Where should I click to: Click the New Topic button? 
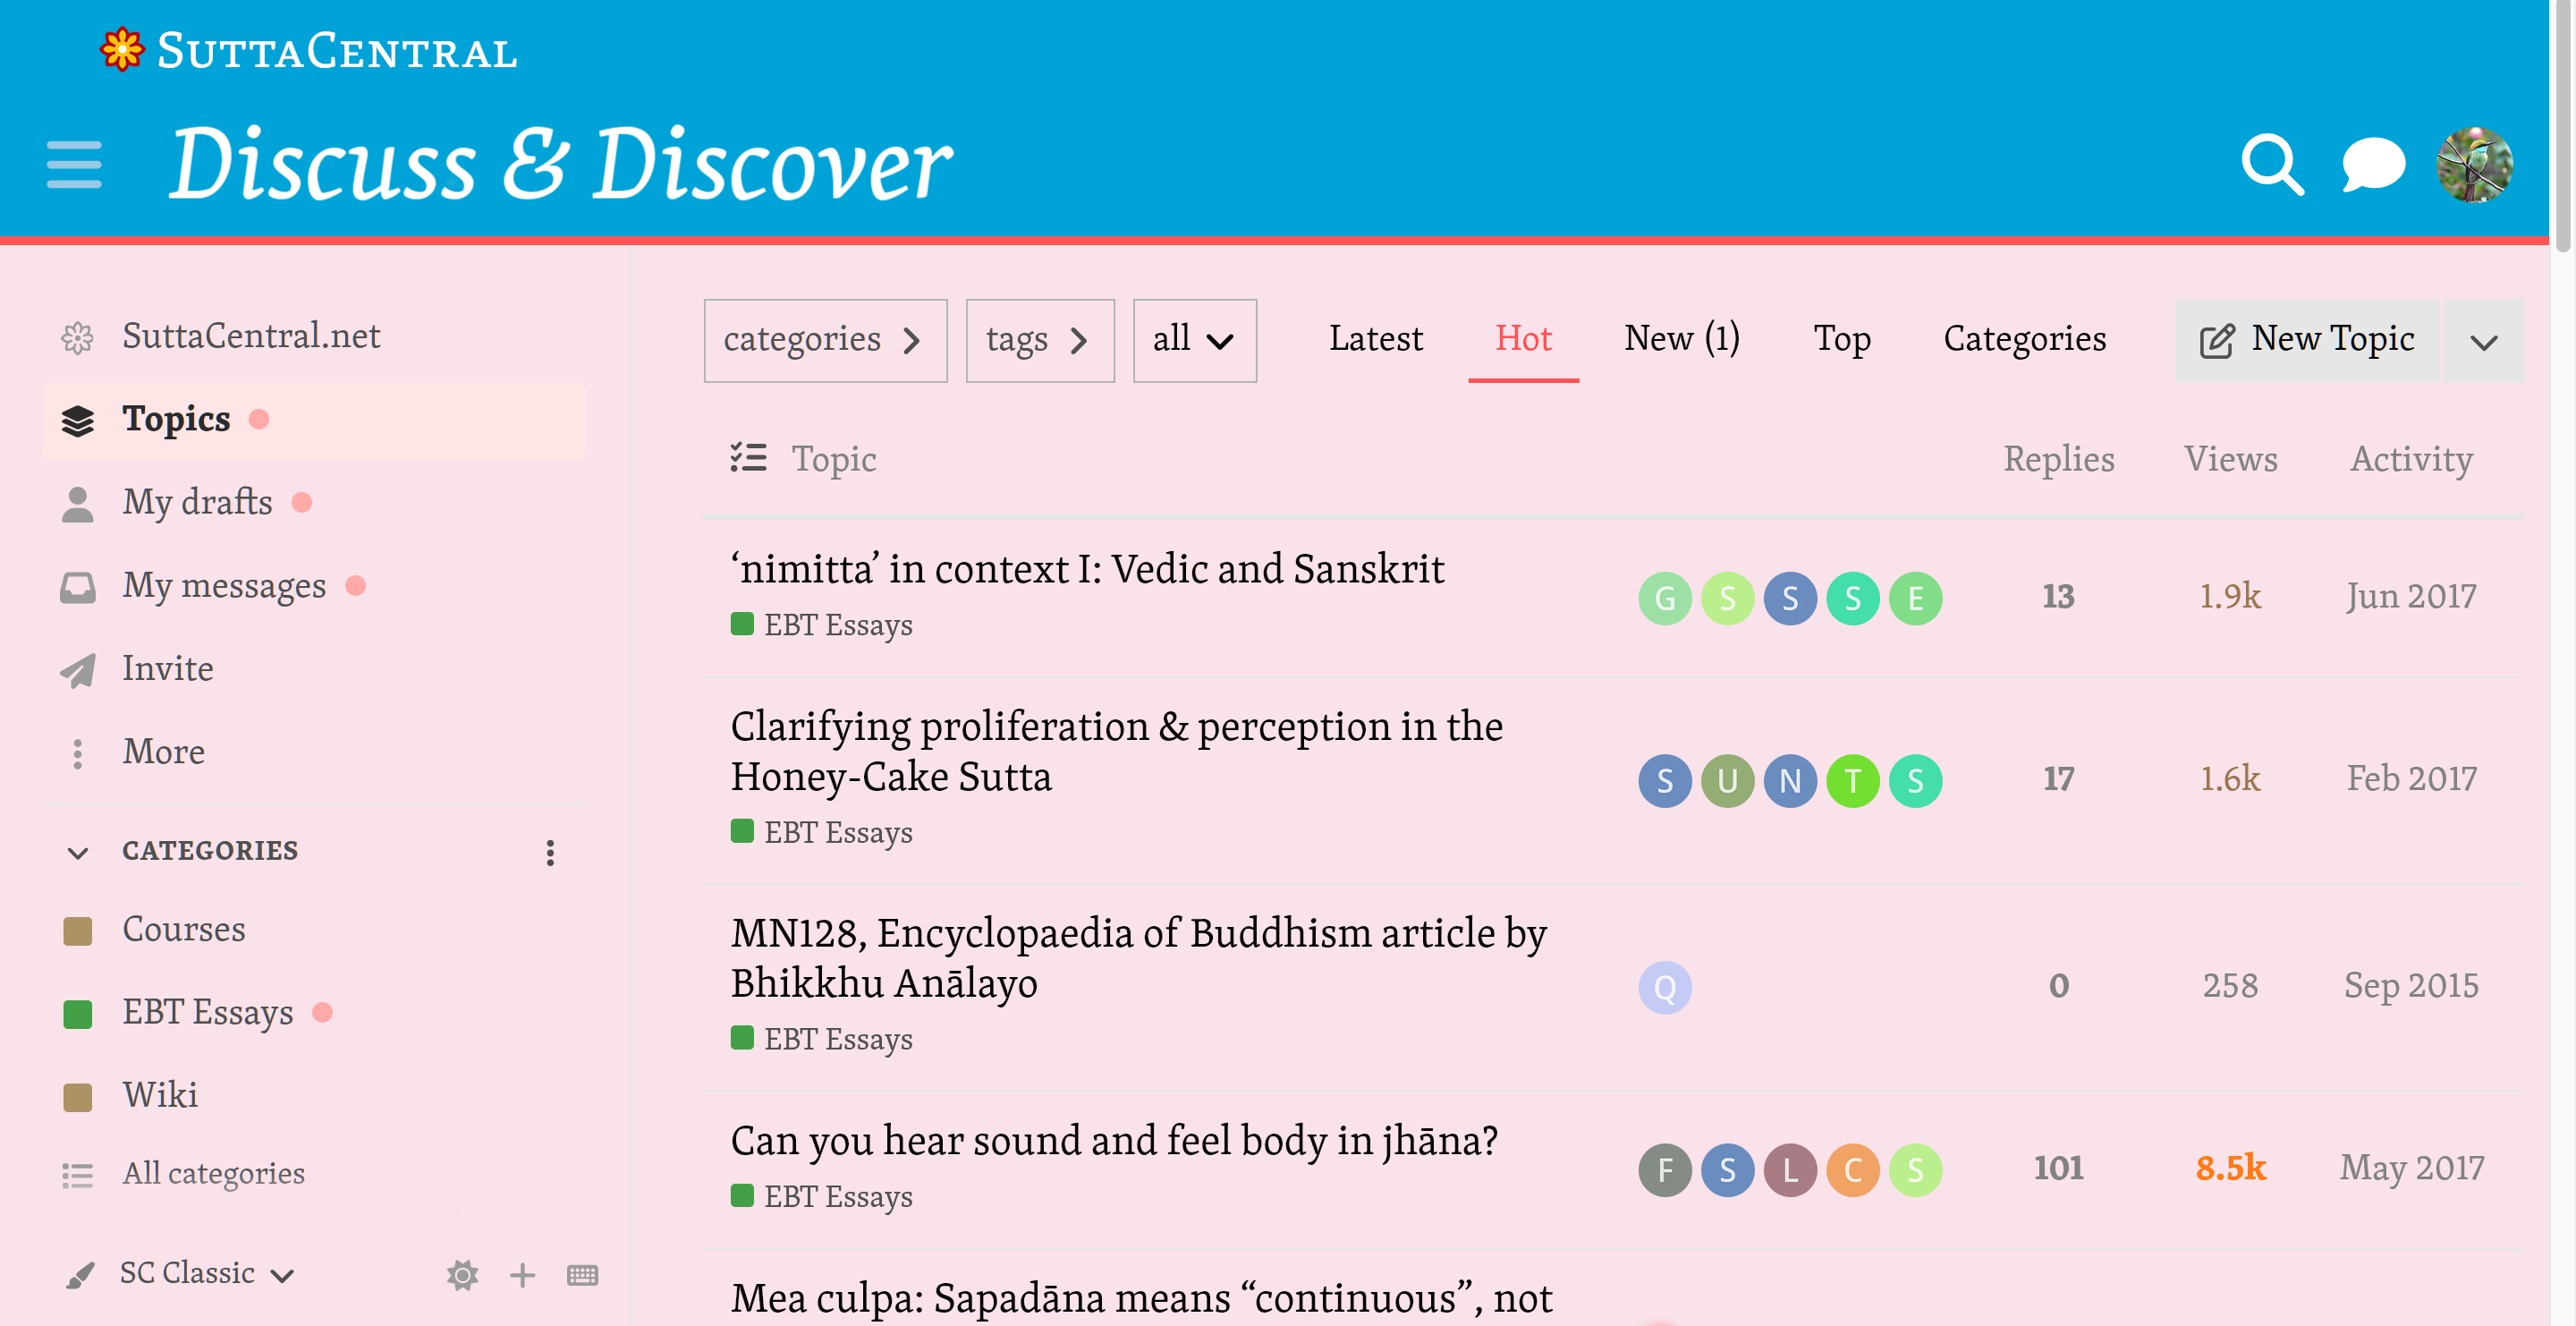(2306, 340)
